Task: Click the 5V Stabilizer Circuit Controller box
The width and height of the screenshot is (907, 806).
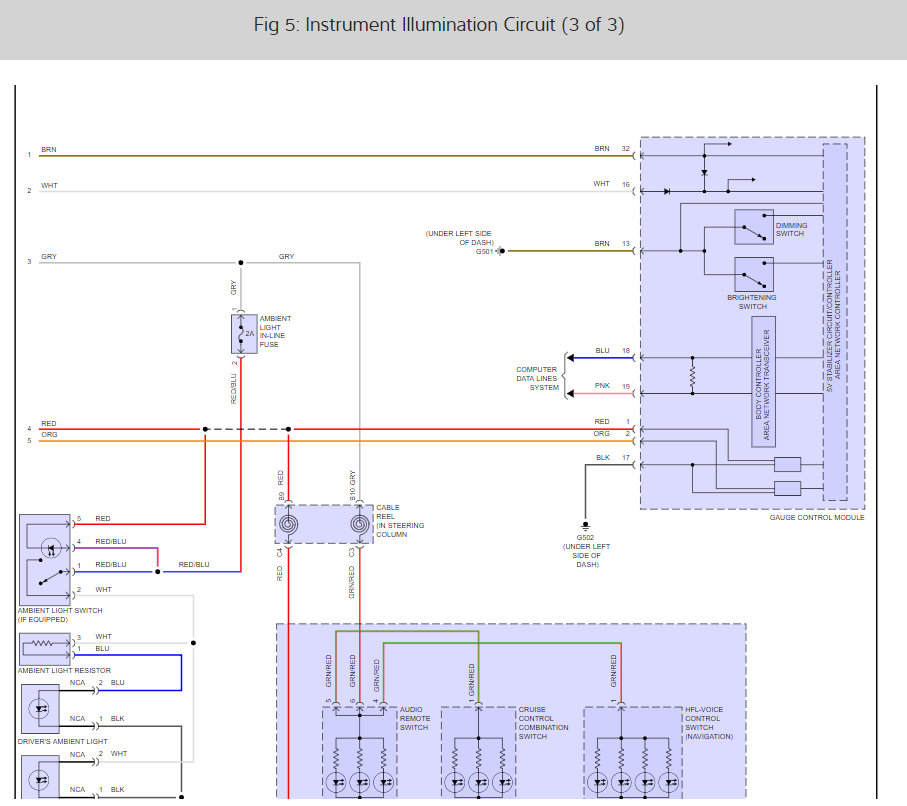Action: pyautogui.click(x=835, y=322)
